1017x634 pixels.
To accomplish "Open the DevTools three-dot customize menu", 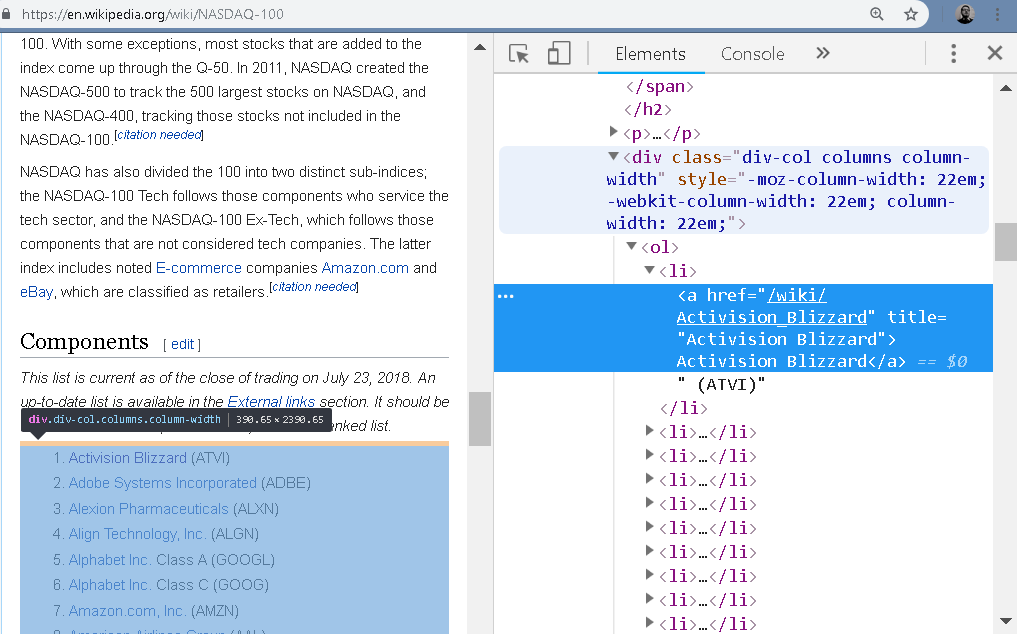I will [x=953, y=53].
